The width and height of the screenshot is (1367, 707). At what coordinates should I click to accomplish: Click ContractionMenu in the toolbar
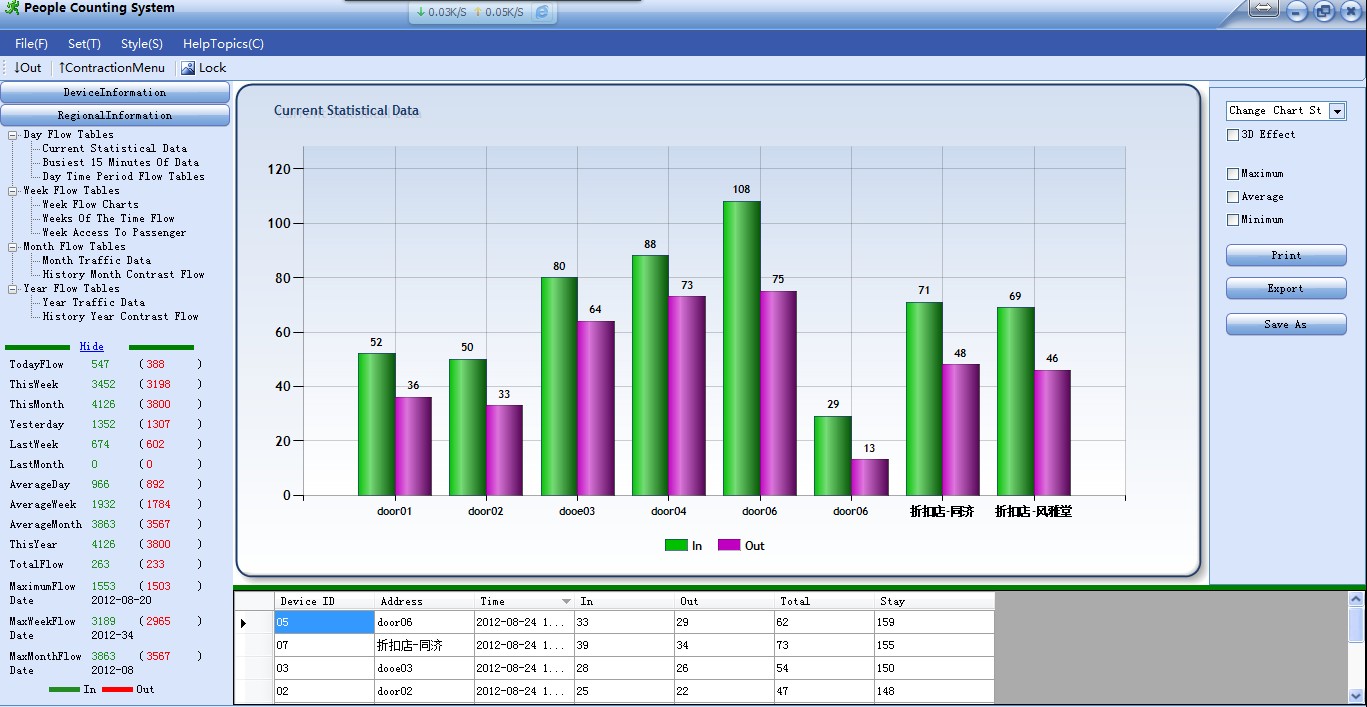click(x=111, y=68)
